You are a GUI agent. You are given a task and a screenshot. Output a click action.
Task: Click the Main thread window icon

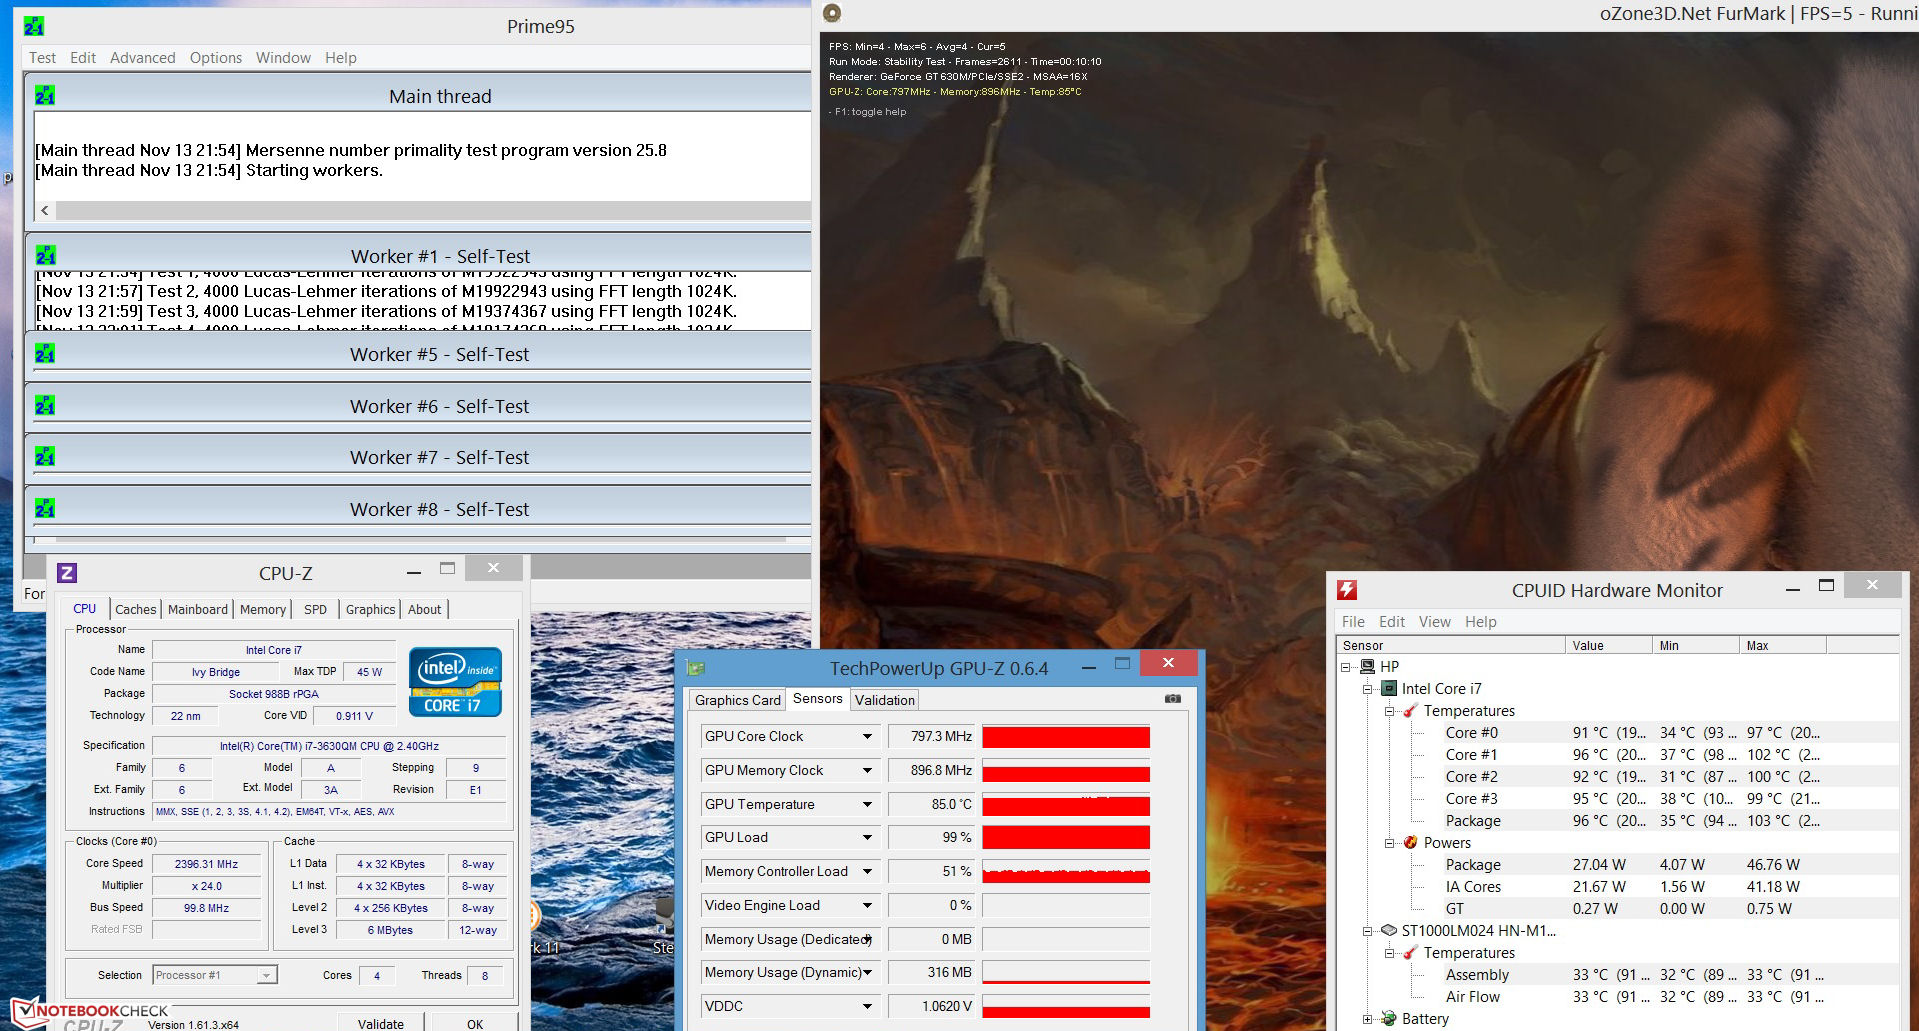pyautogui.click(x=45, y=96)
